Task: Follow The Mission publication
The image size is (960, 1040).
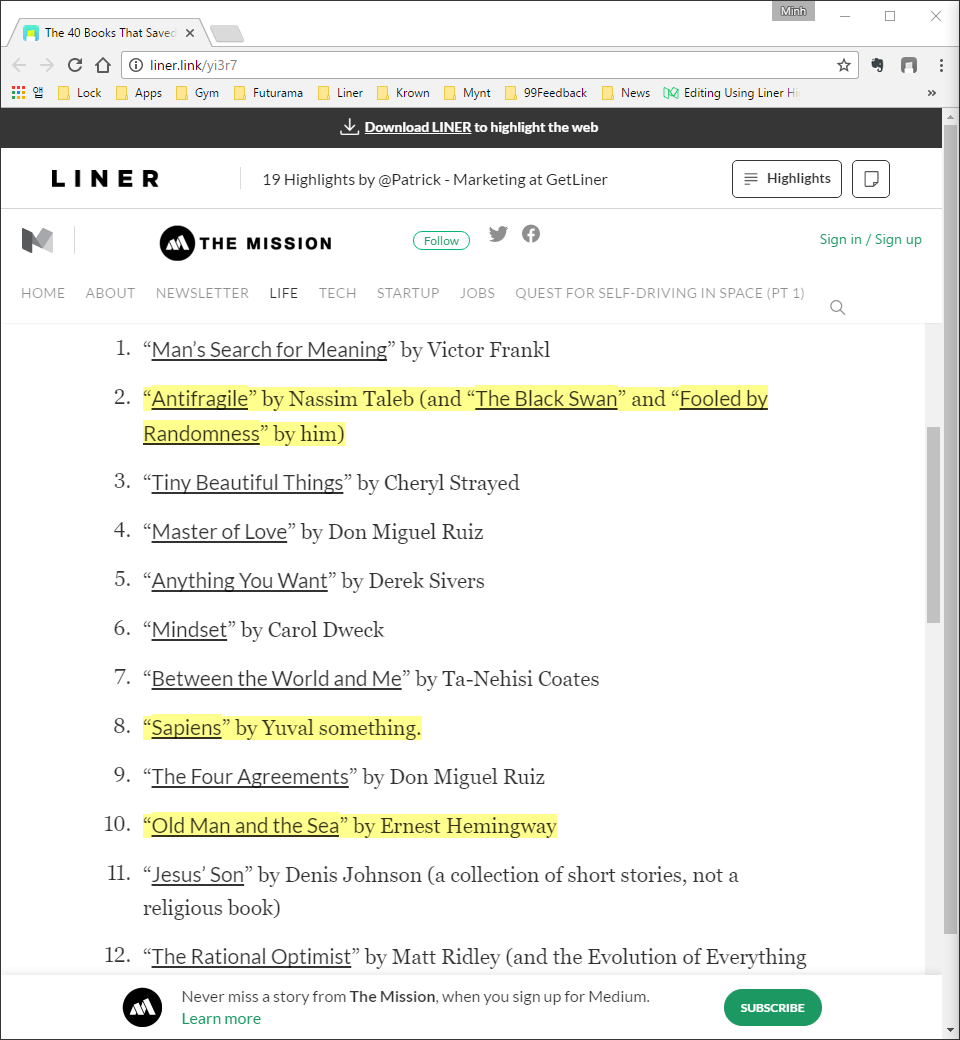Action: pos(441,241)
